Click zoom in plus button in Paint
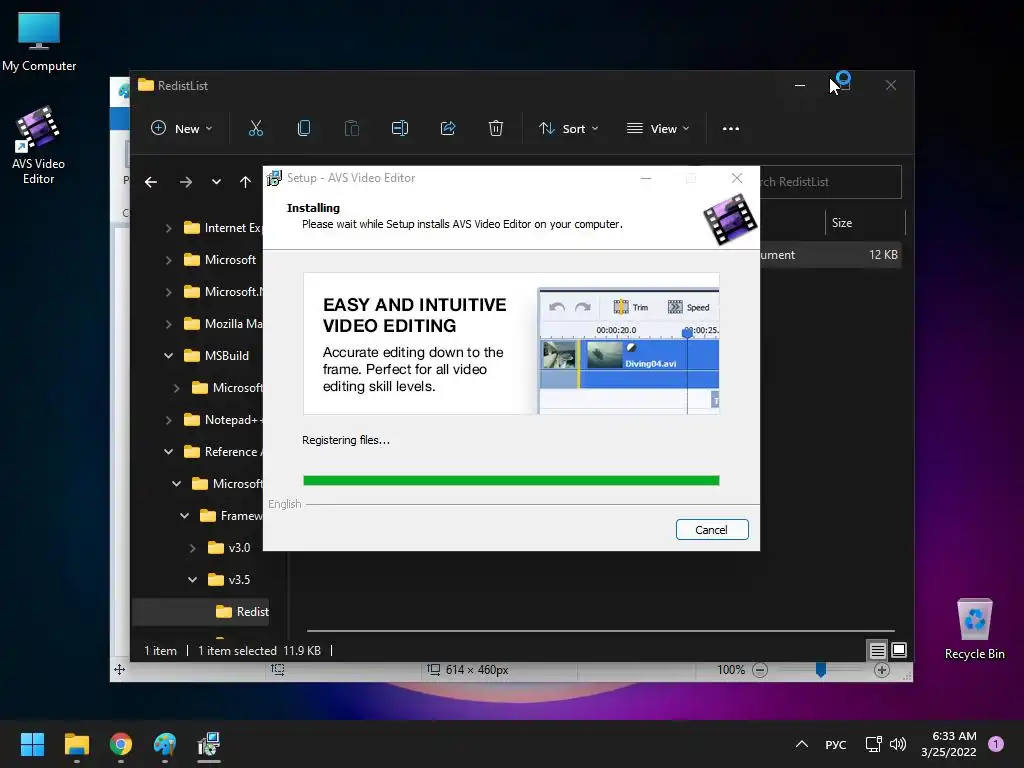Screen dimensions: 1024x768 [882, 670]
